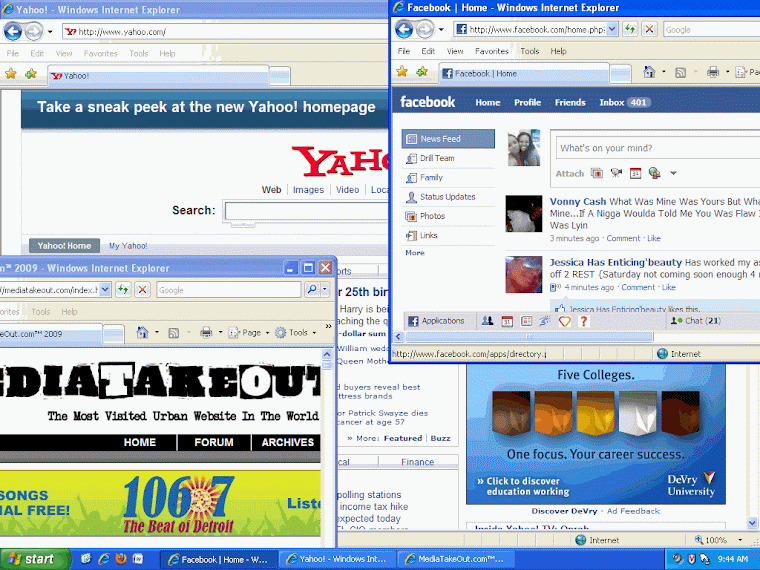Open Facebook address bar dropdown
The image size is (760, 570).
[x=612, y=30]
